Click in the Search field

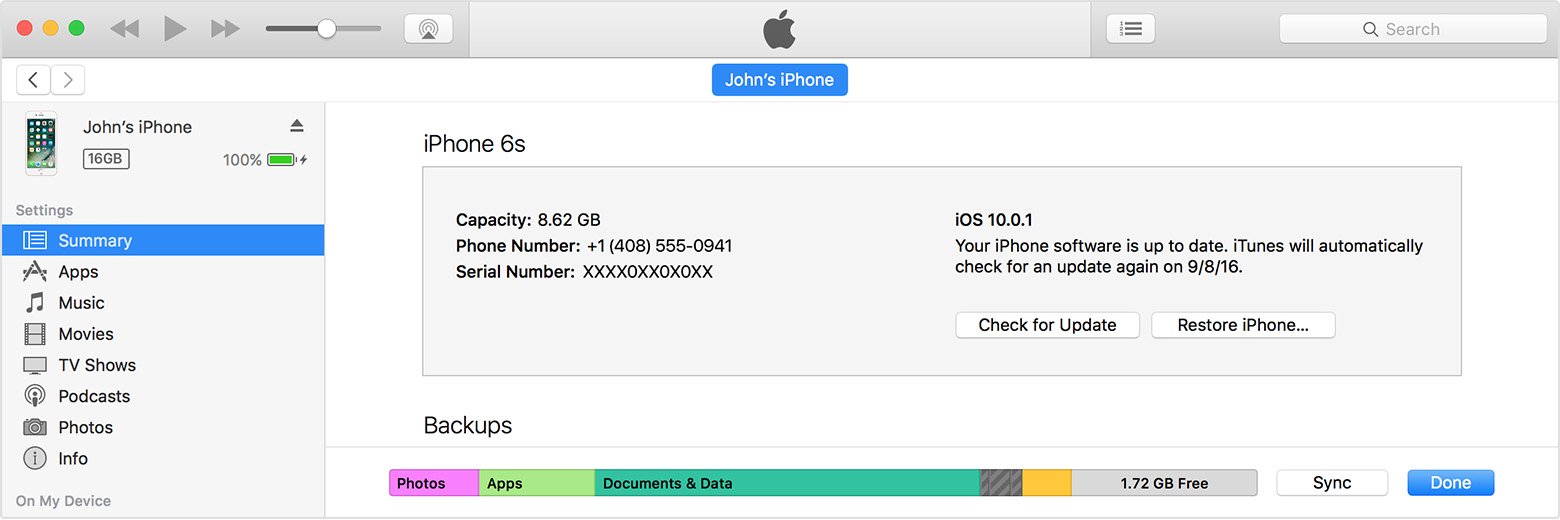(1412, 29)
